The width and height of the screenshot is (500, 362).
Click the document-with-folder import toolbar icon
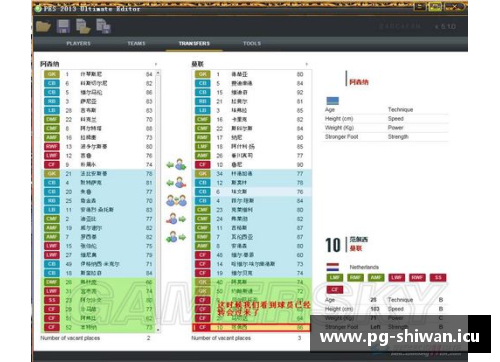(x=83, y=26)
